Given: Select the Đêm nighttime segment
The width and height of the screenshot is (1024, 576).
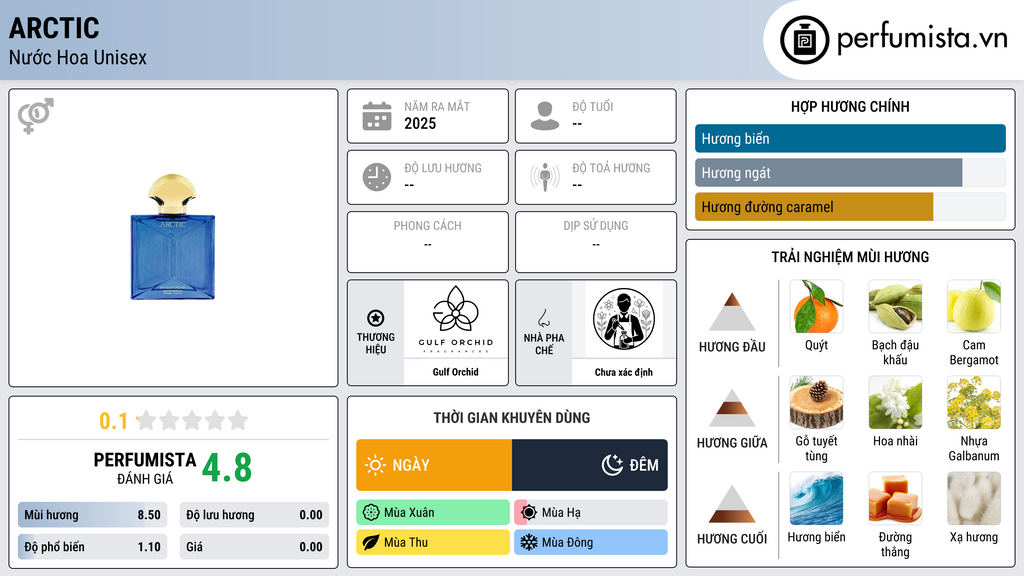Looking at the screenshot, I should click(590, 465).
